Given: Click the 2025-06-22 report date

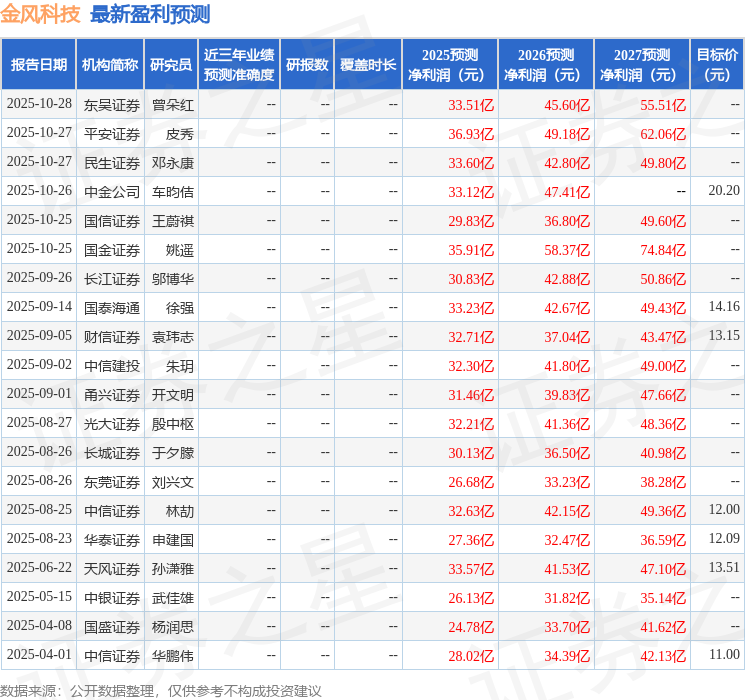Looking at the screenshot, I should click(39, 568).
